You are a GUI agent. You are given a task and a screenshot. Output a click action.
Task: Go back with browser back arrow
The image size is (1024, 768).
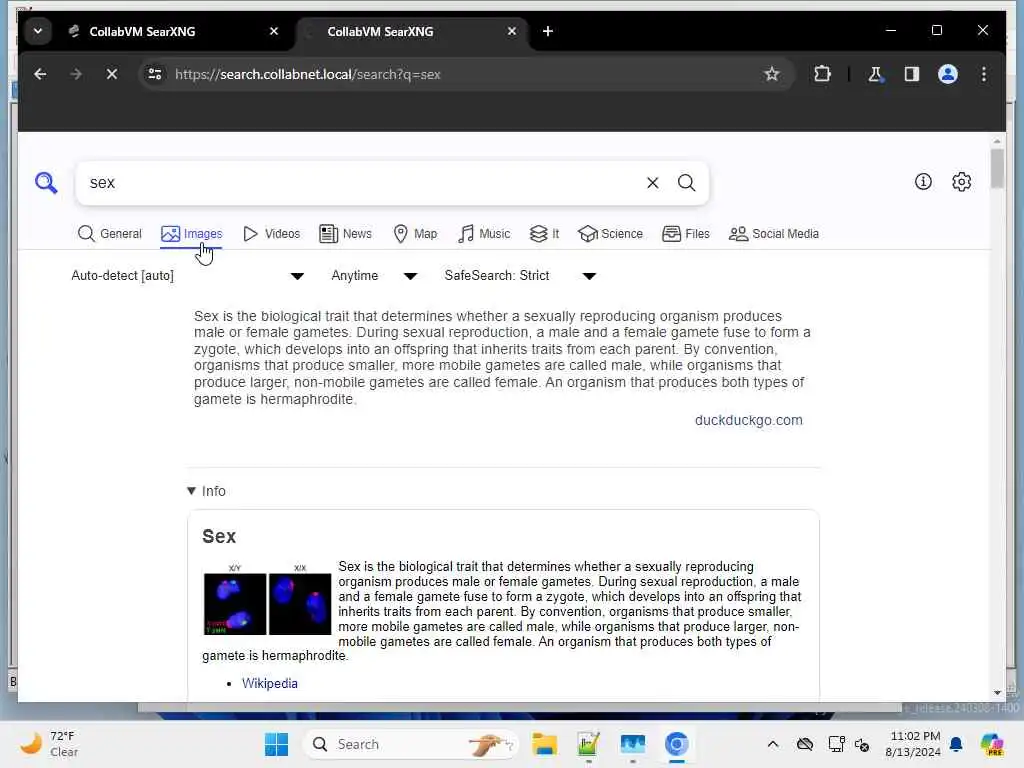tap(40, 74)
